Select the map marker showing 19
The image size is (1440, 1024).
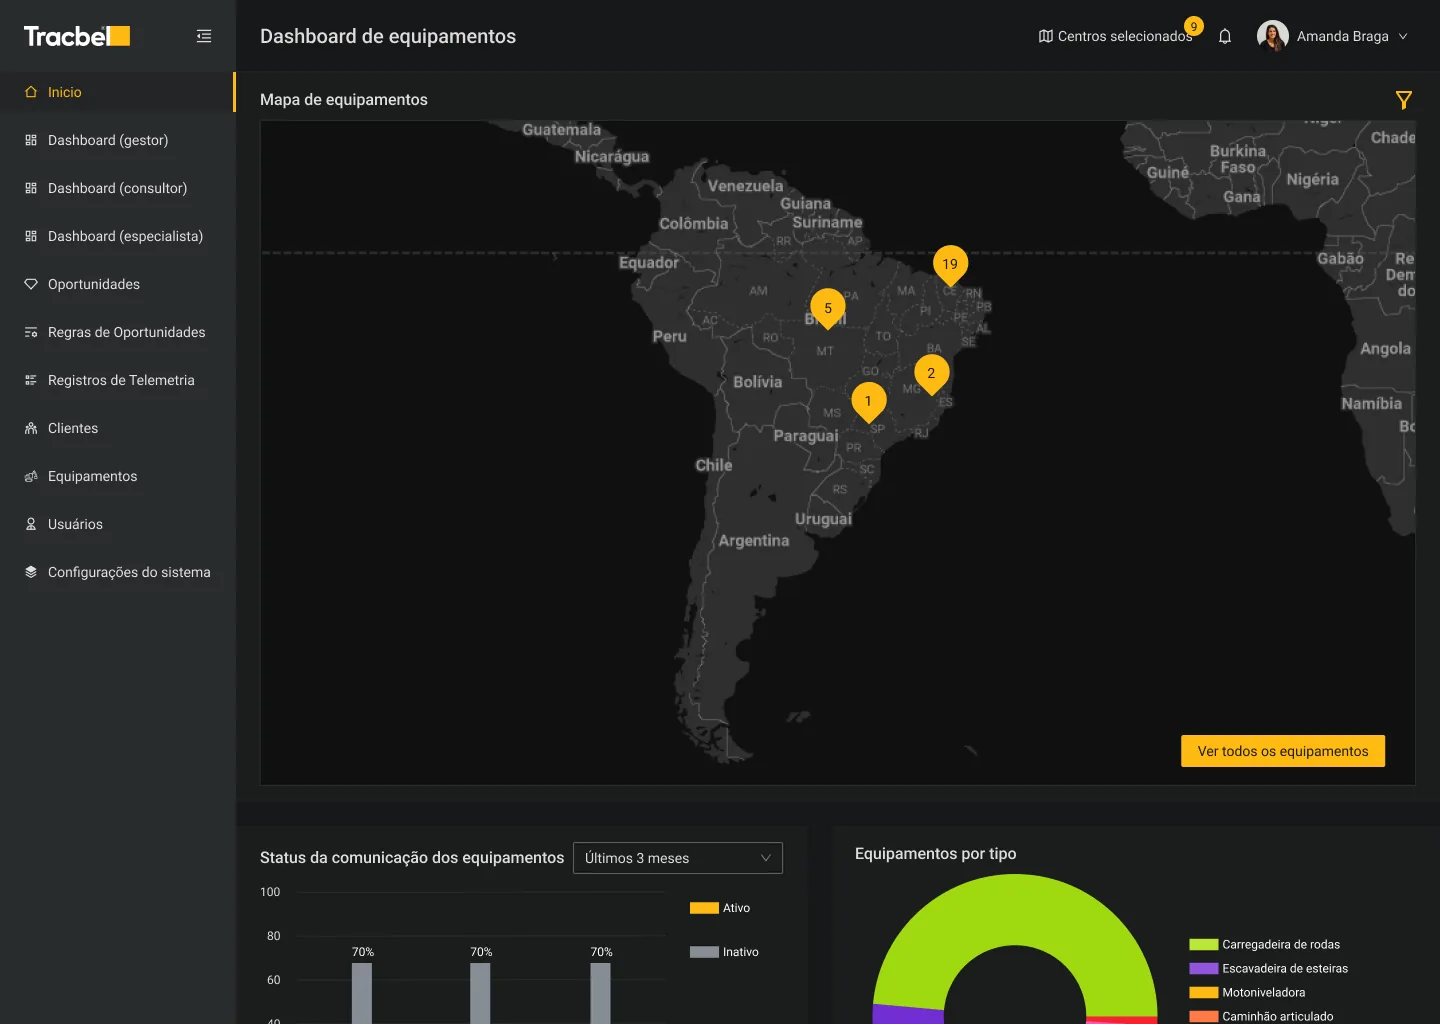point(950,266)
